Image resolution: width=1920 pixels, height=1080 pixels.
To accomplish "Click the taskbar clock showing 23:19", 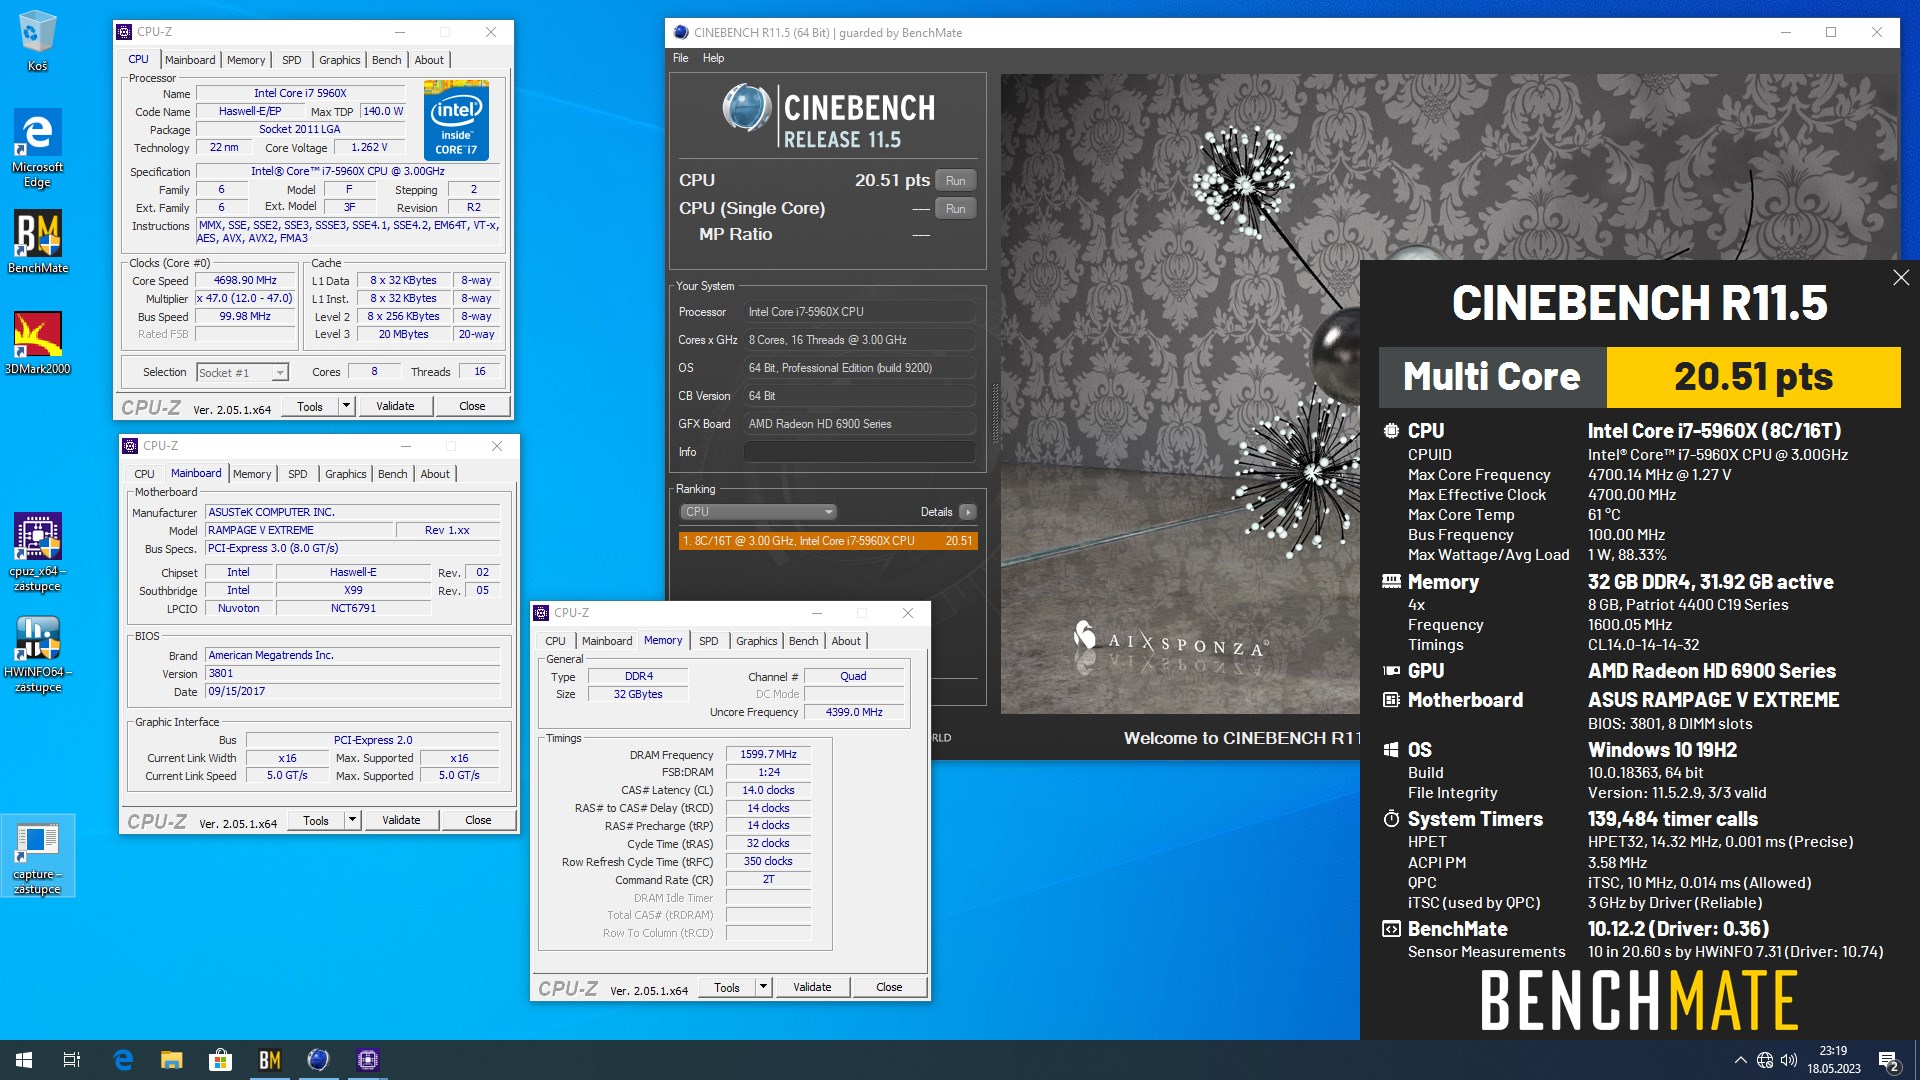I will click(x=1833, y=1060).
